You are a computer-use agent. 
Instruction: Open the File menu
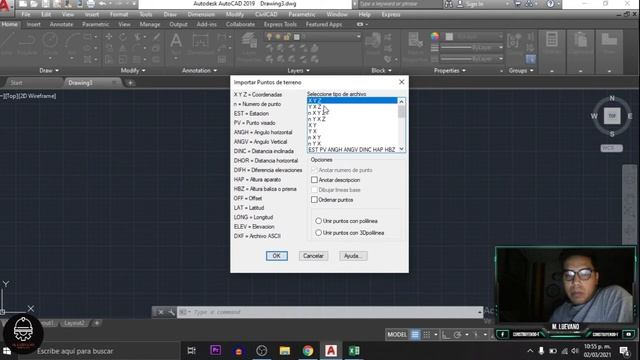click(x=26, y=14)
